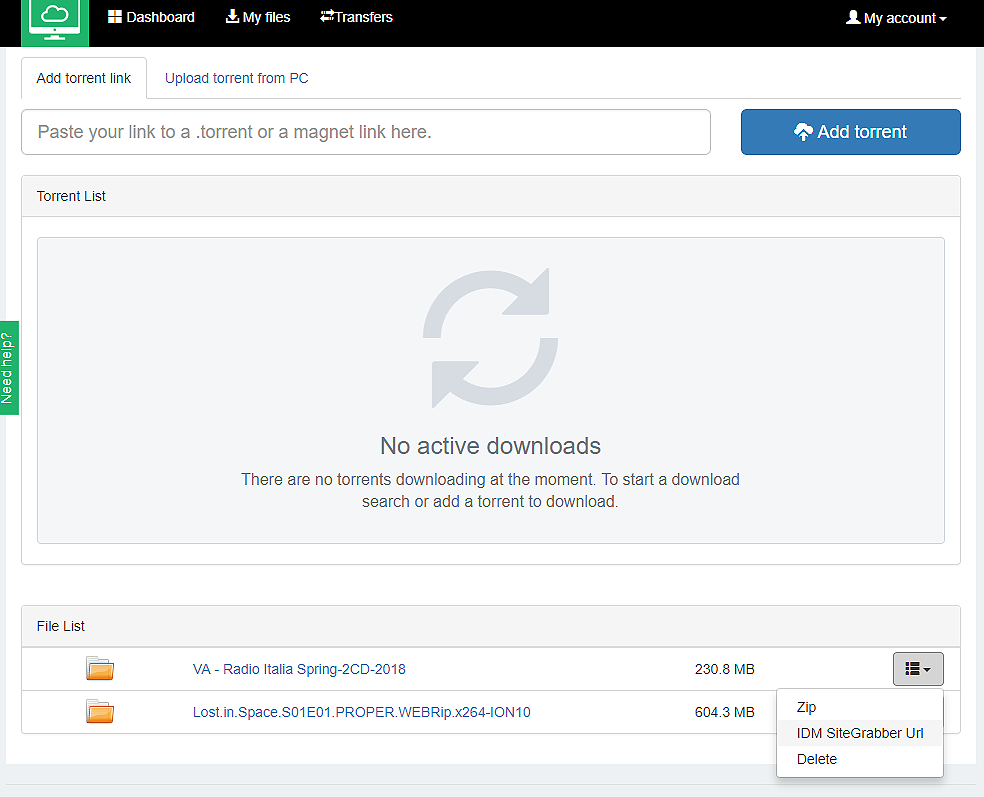Click the Torrent List panel header

pos(490,196)
